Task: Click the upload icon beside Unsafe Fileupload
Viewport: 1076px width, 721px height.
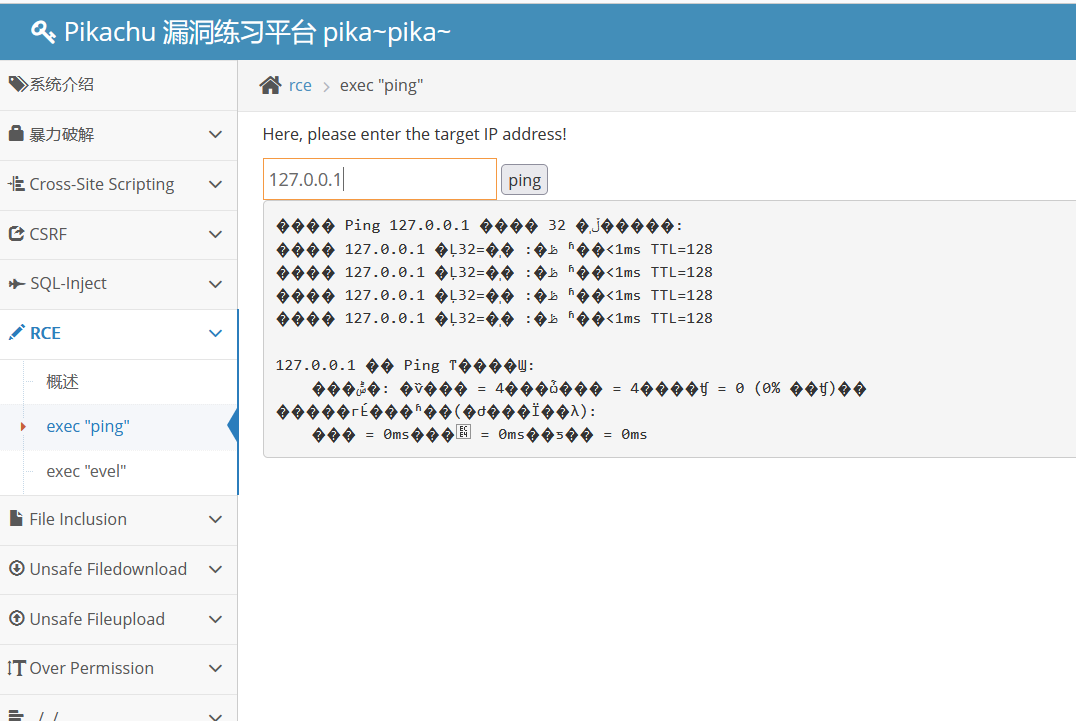Action: coord(16,619)
